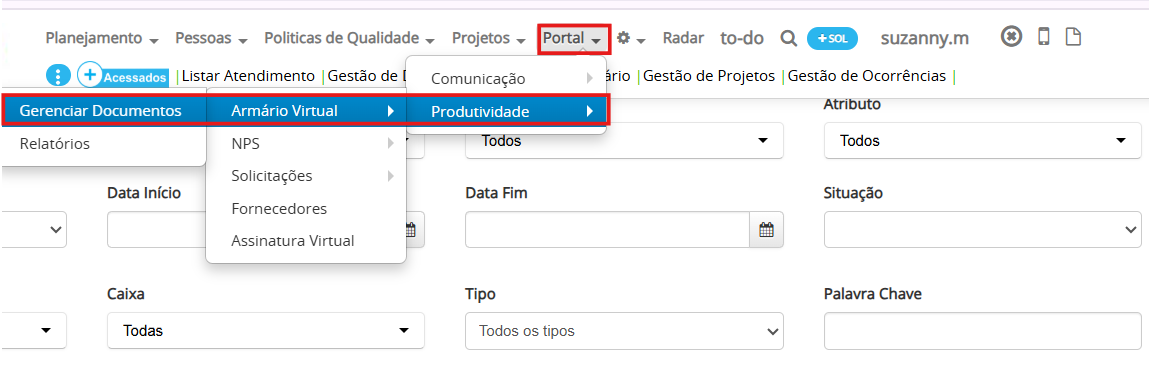Click the mobile phone icon
This screenshot has width=1149, height=367.
(1043, 37)
